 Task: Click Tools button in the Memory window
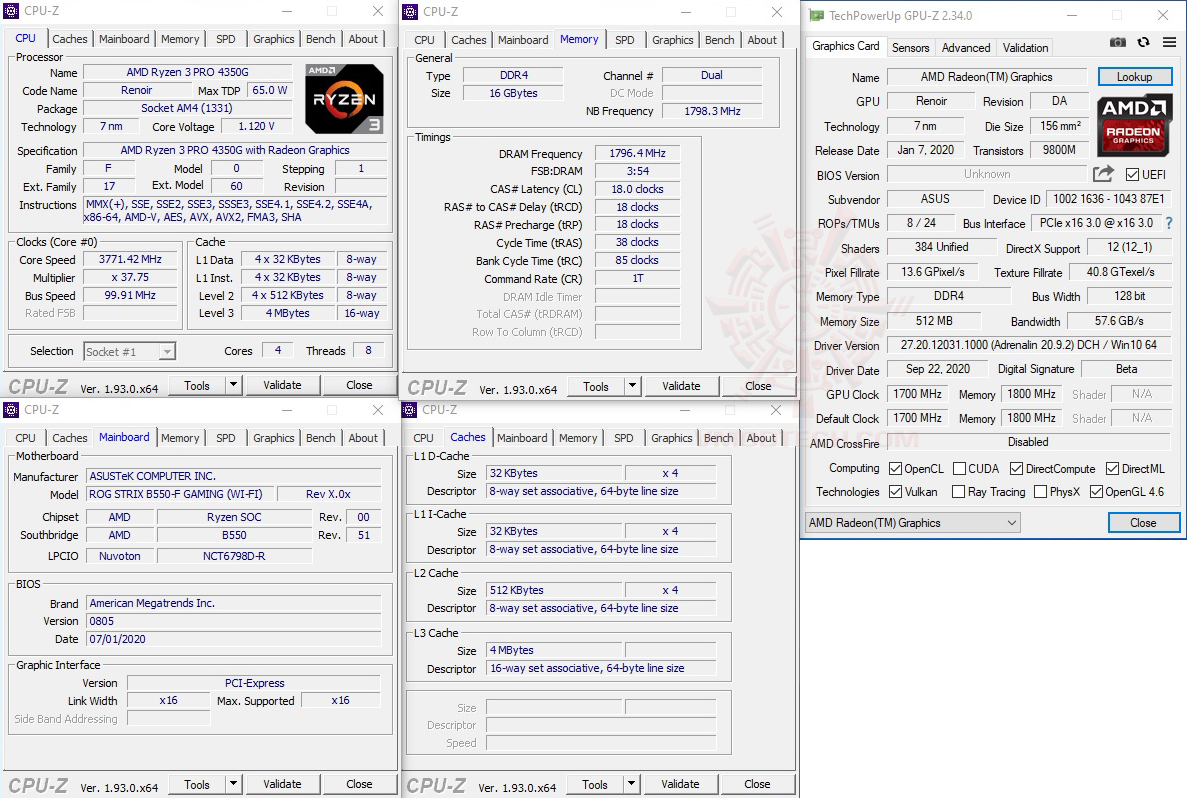[x=596, y=386]
